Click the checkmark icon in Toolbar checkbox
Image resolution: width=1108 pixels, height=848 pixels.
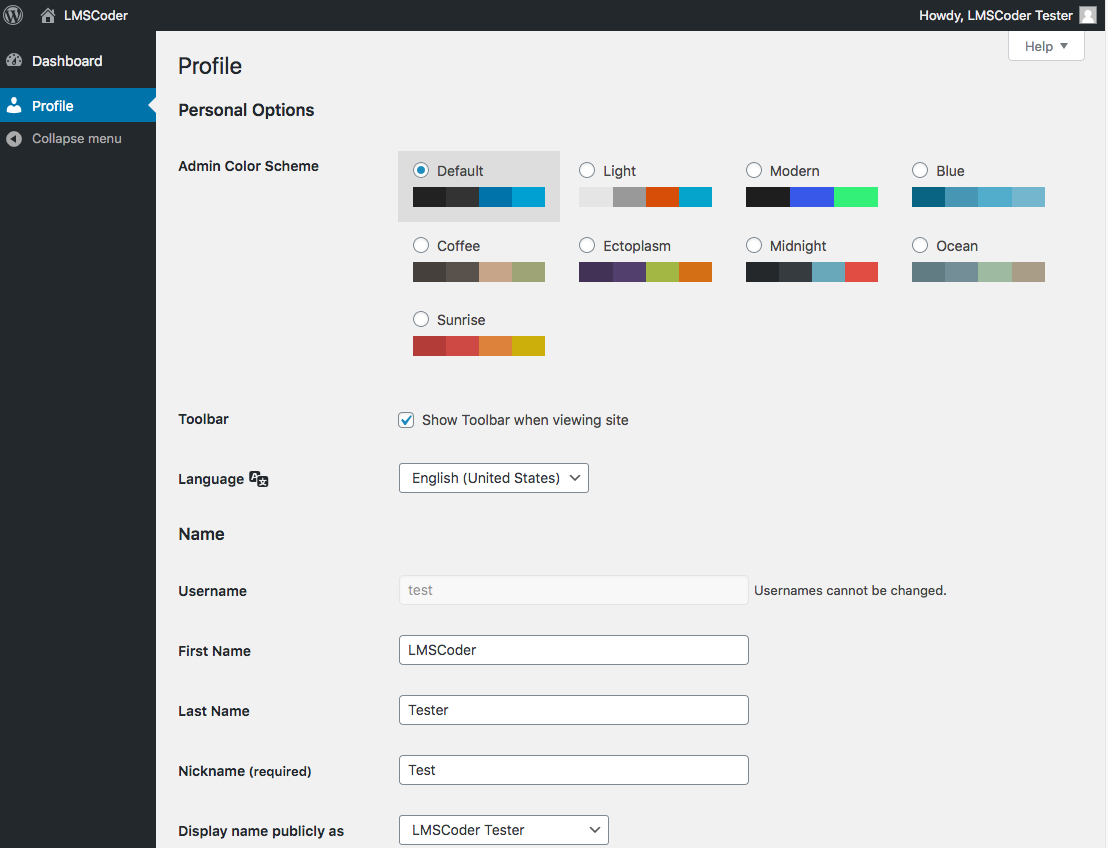[406, 420]
